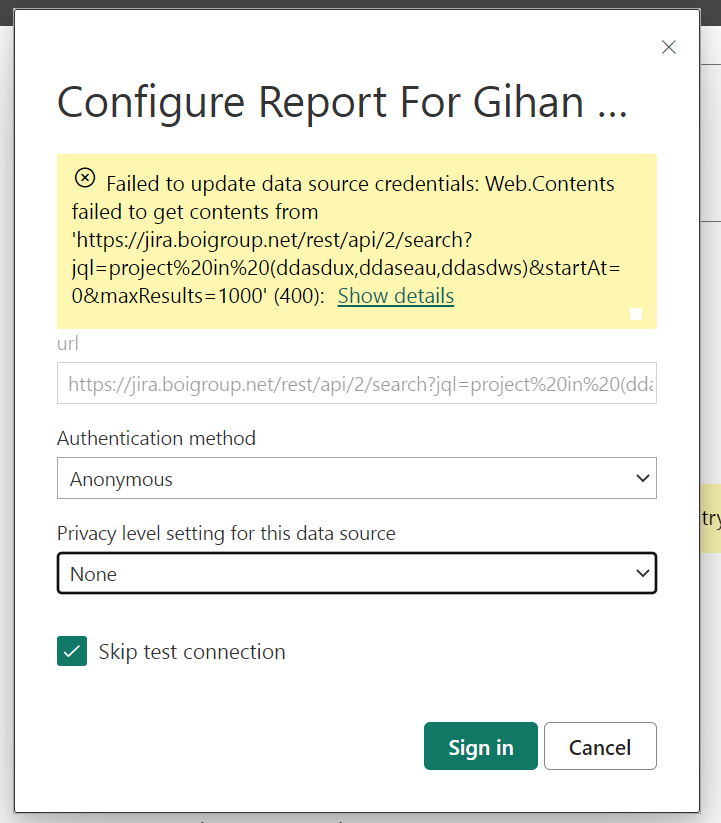
Task: Click the chevron arrow on Anonymous combo box
Action: (643, 478)
